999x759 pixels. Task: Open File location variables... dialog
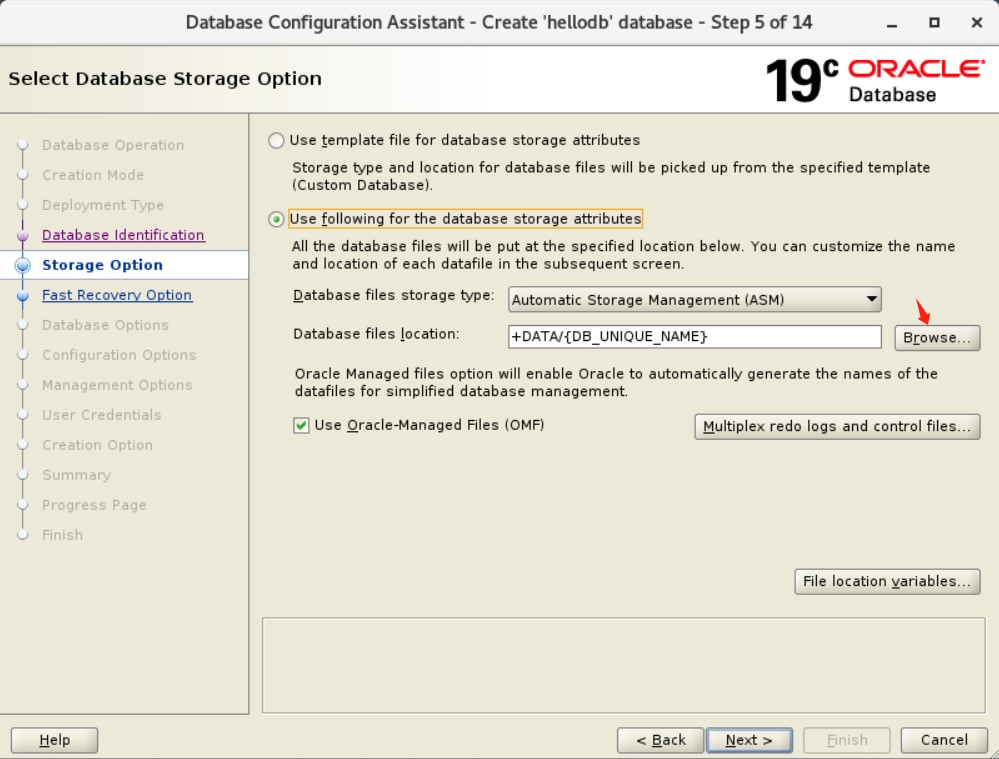[x=887, y=581]
